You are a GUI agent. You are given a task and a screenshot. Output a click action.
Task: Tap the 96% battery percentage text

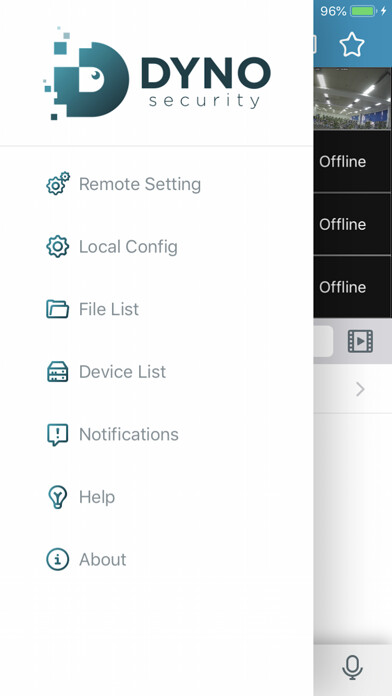[333, 11]
